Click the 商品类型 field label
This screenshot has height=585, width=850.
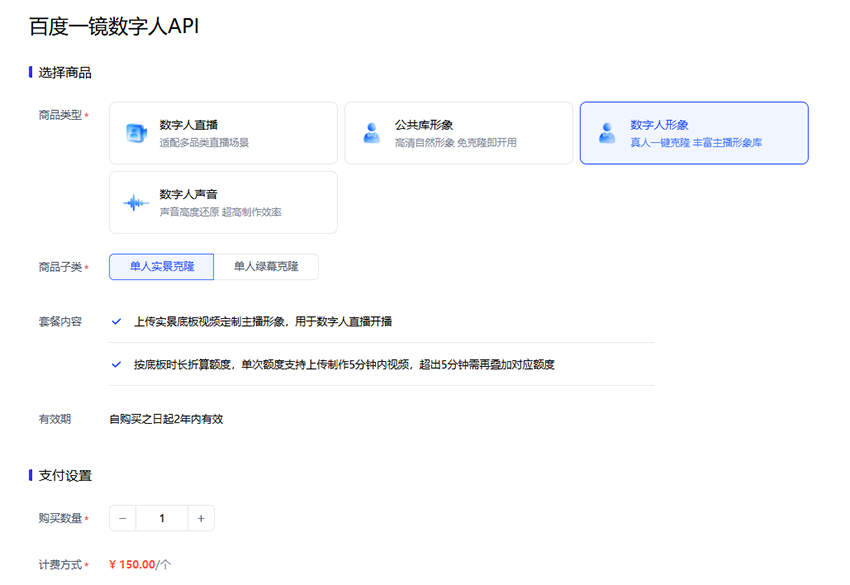pyautogui.click(x=60, y=115)
